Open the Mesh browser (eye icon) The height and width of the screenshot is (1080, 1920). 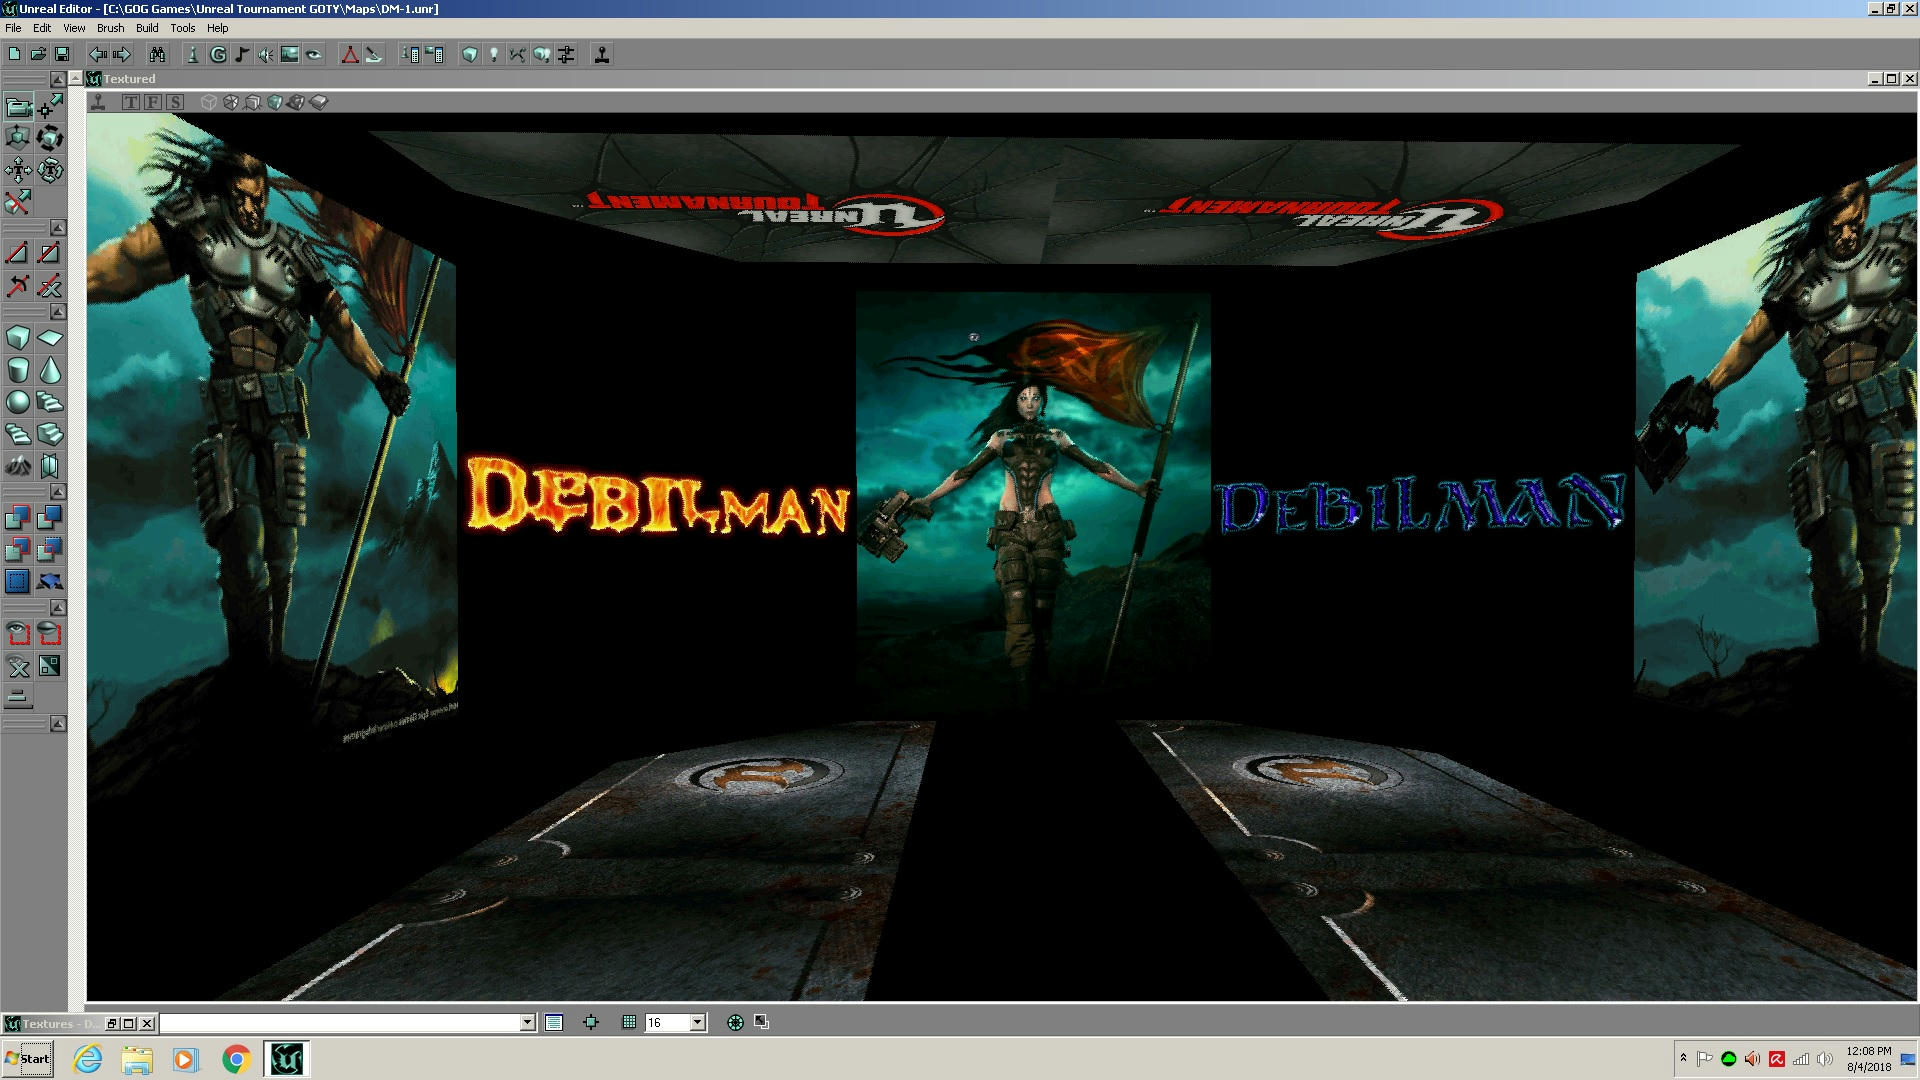coord(314,54)
